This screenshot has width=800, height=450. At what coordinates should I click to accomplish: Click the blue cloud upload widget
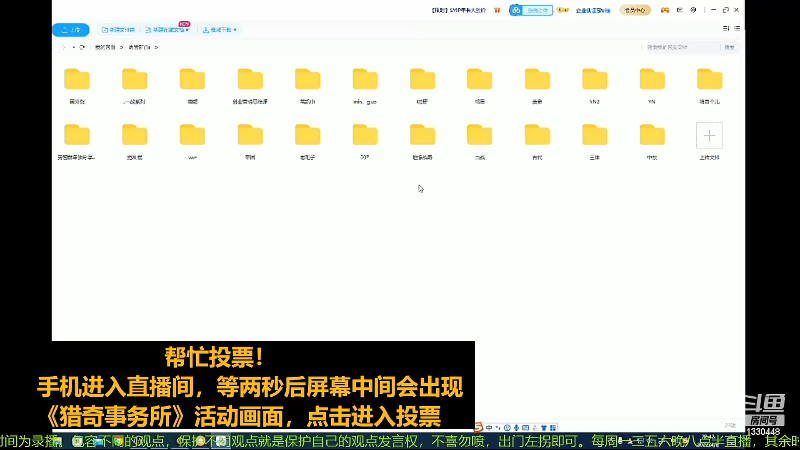pyautogui.click(x=531, y=10)
